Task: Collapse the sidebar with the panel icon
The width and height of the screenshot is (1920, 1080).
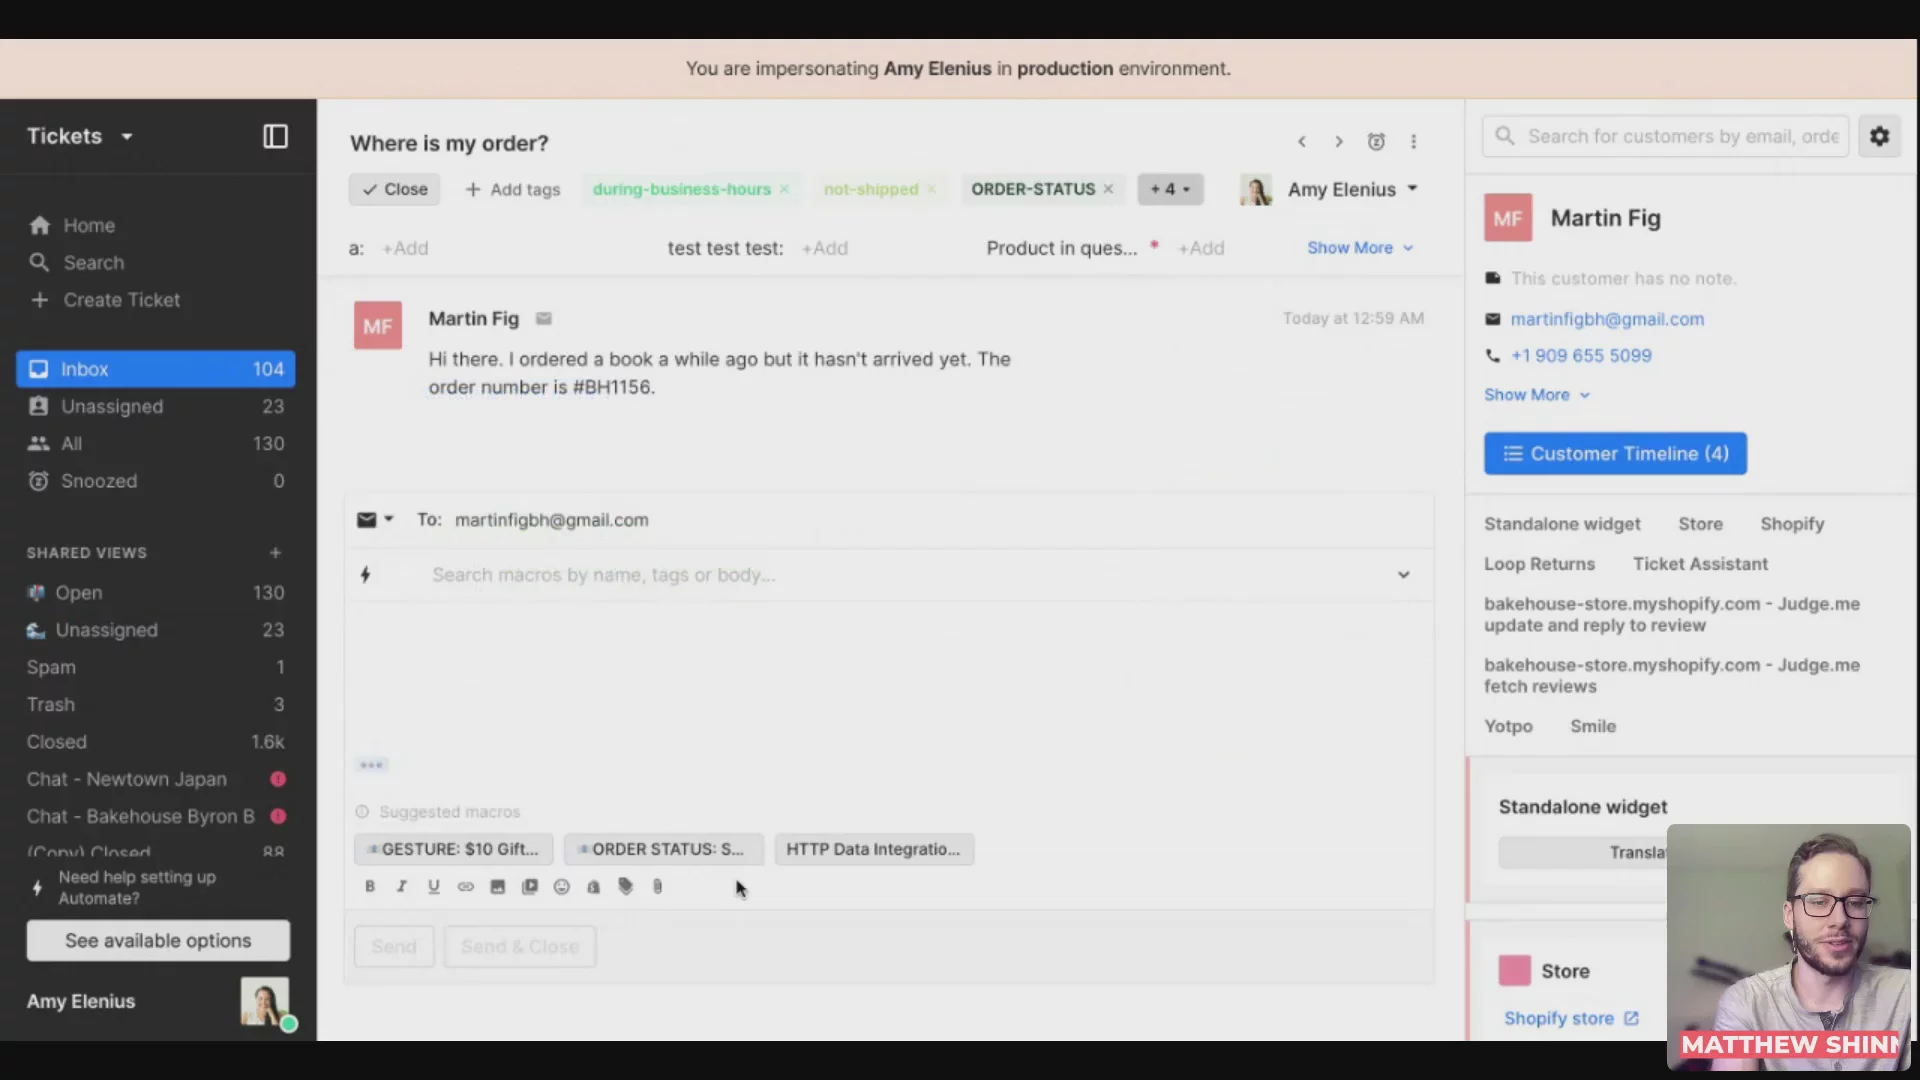Action: click(275, 137)
